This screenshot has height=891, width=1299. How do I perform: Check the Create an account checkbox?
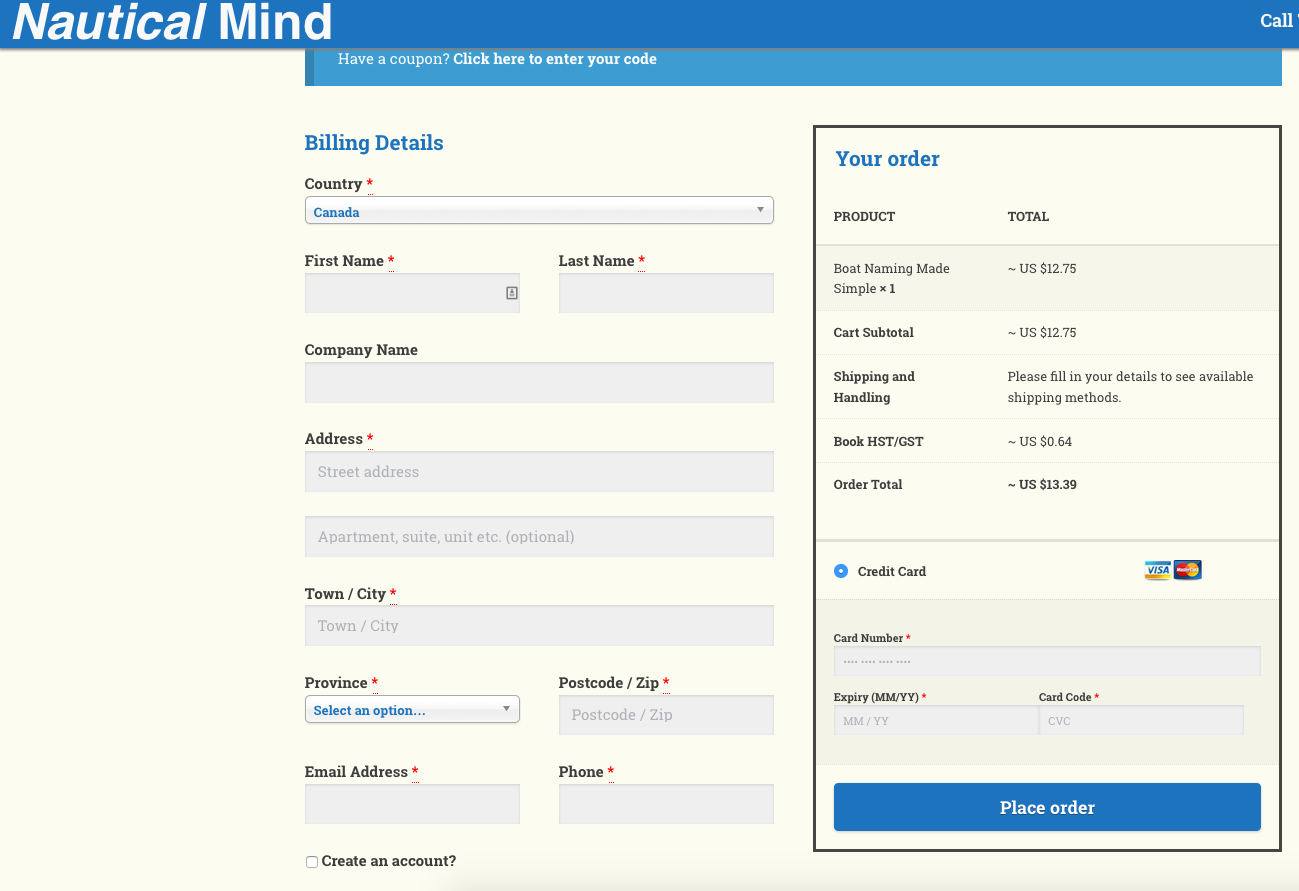click(312, 862)
